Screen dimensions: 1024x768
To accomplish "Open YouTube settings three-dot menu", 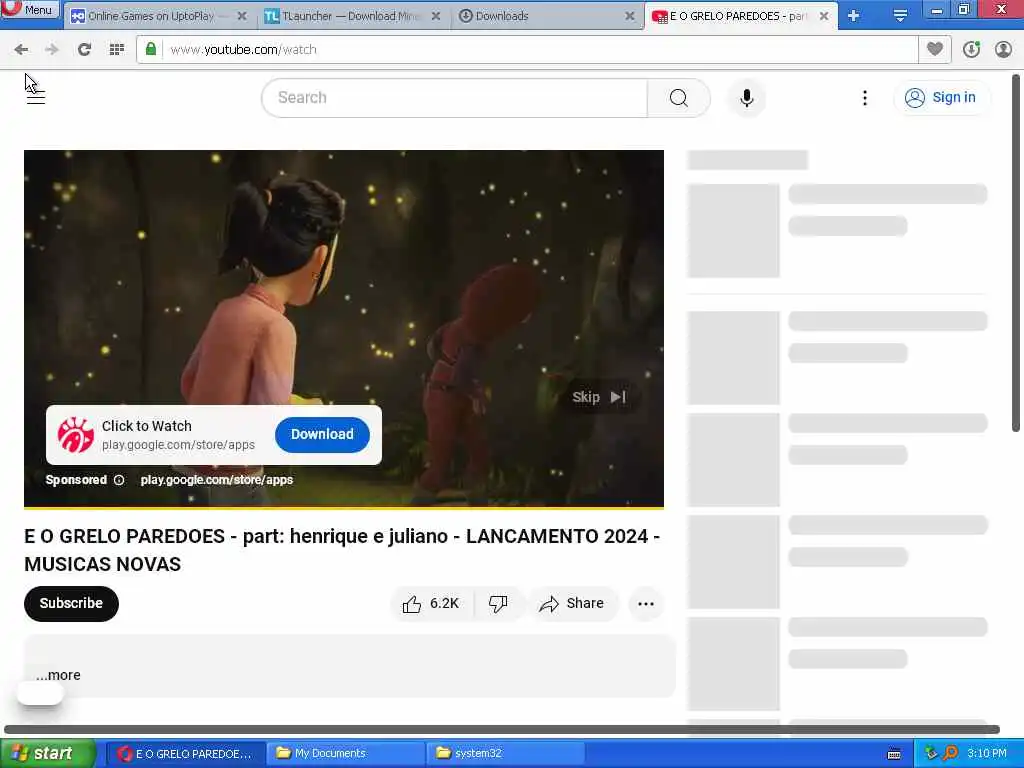I will tap(865, 97).
